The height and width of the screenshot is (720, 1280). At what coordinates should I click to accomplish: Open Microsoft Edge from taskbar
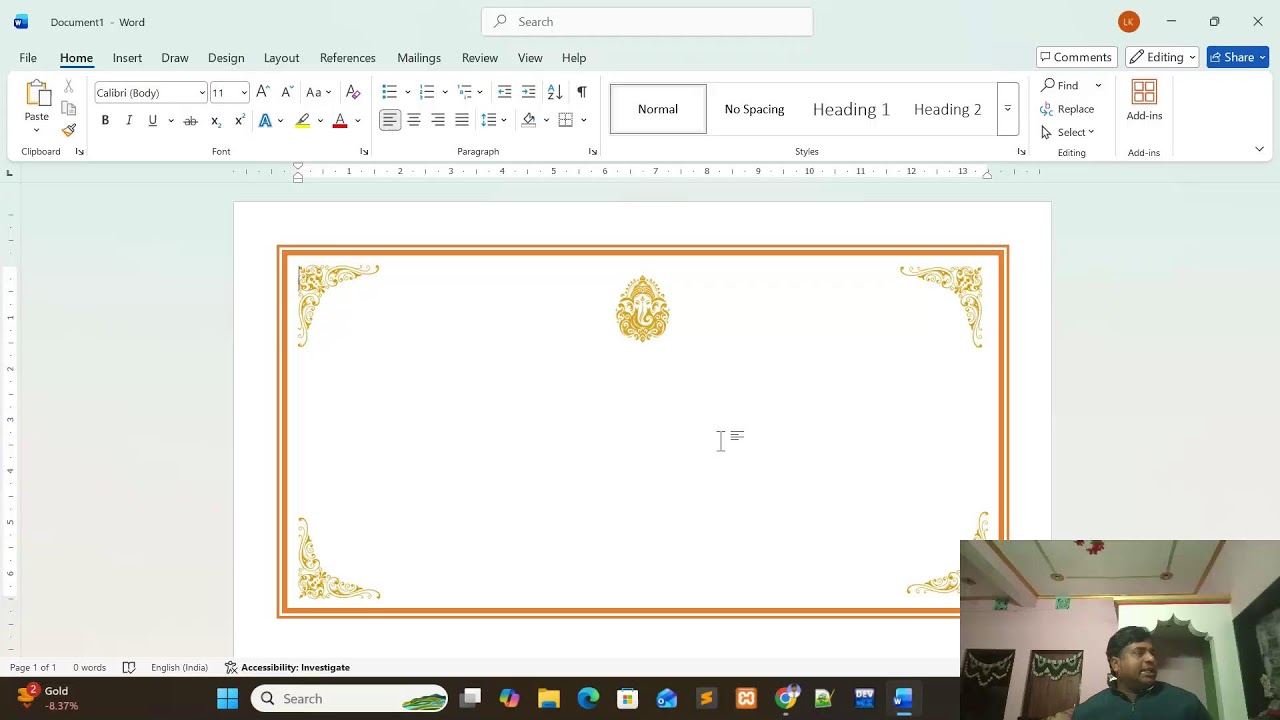coord(588,698)
